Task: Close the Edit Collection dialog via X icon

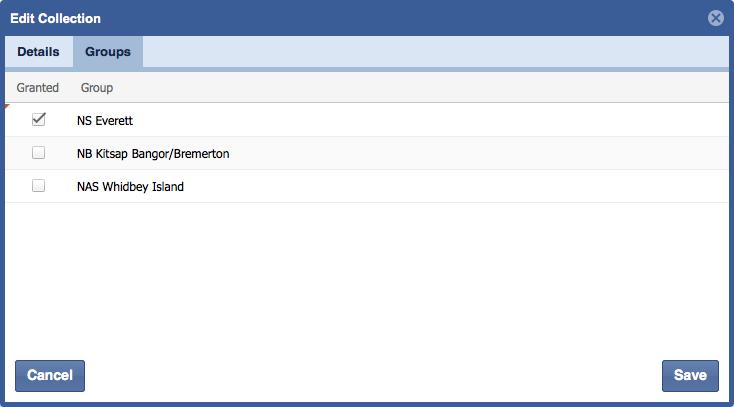Action: pos(715,18)
